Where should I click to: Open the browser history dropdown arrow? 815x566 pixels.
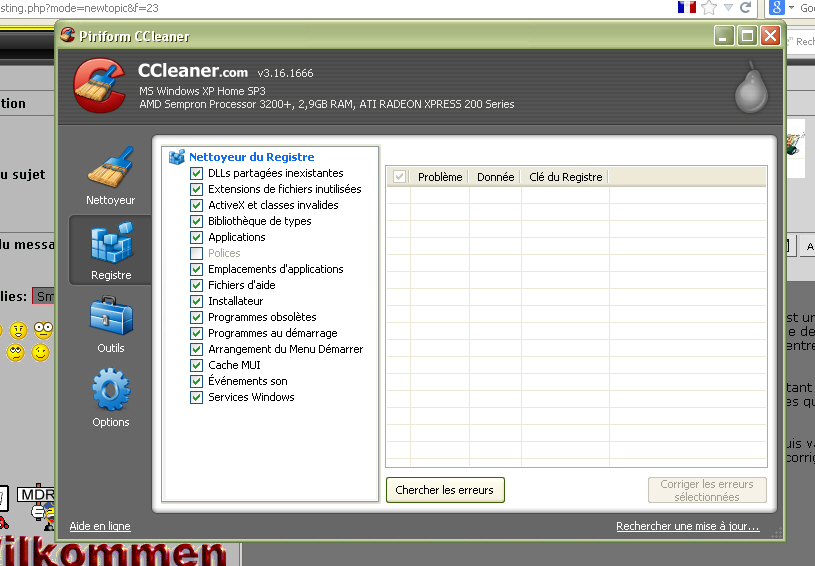click(728, 7)
